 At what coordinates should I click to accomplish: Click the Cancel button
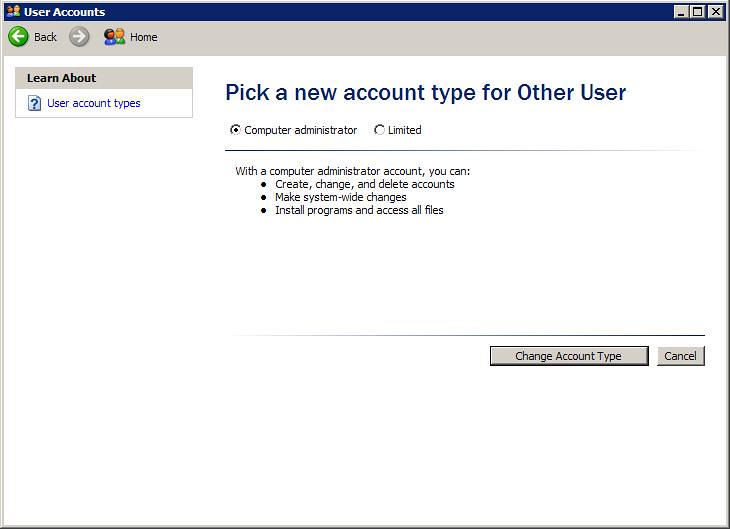click(680, 356)
